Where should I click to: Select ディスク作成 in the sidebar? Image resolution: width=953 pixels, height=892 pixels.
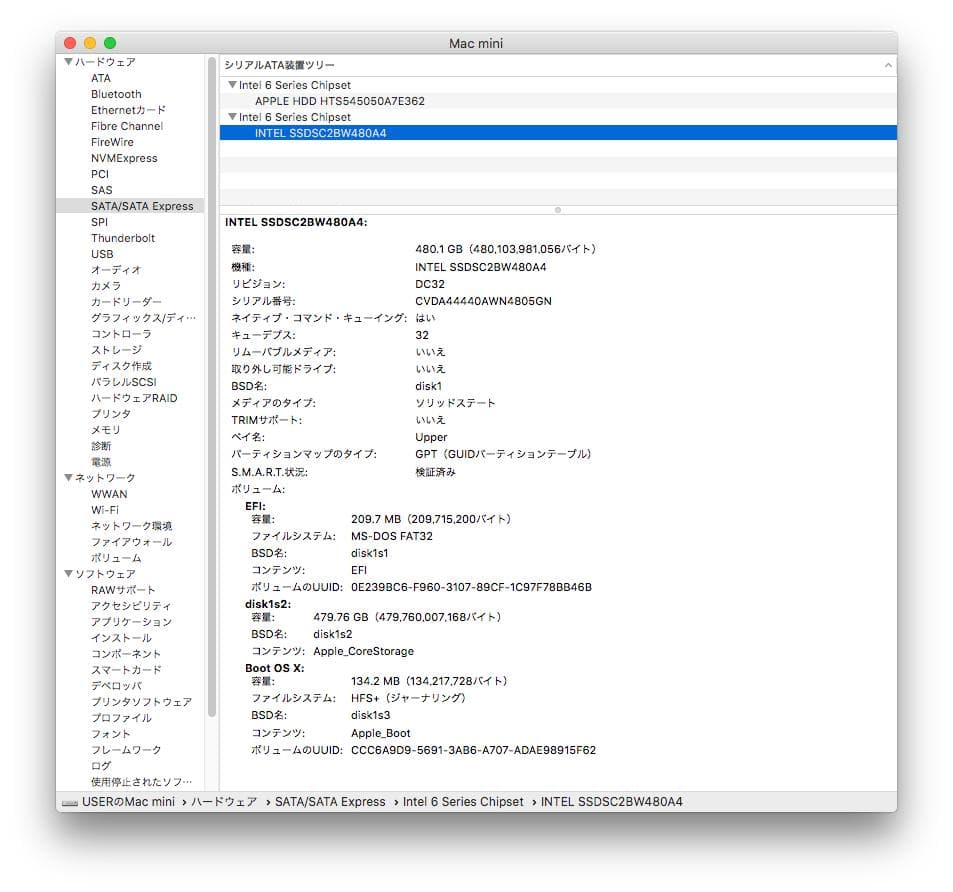tap(121, 366)
